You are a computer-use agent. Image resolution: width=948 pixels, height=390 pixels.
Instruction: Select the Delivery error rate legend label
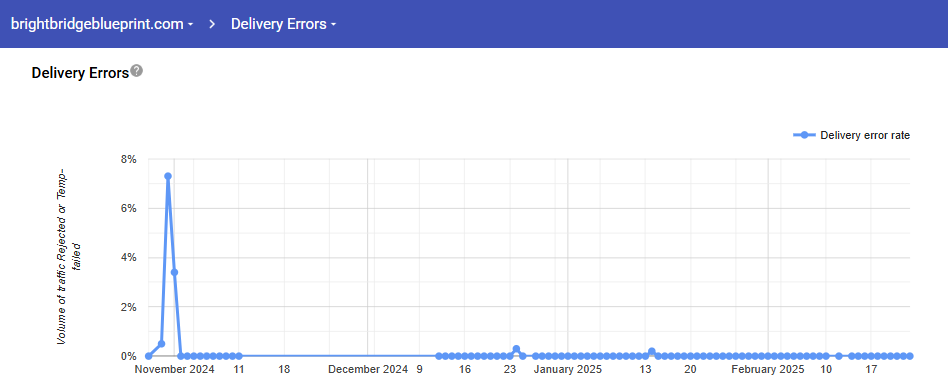[865, 135]
